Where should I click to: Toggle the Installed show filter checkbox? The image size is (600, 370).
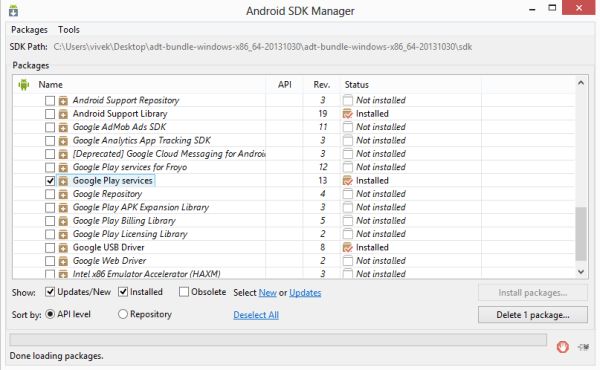tap(123, 292)
